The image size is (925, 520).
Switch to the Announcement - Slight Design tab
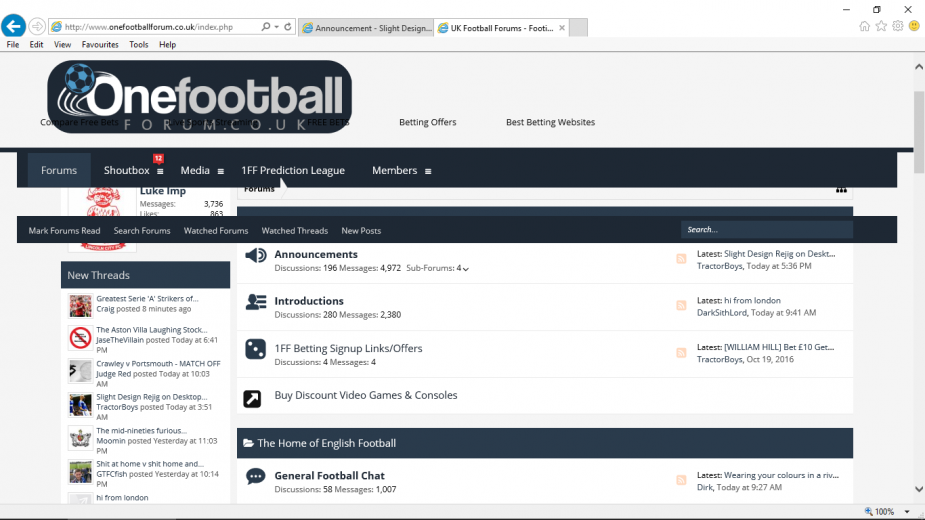366,28
